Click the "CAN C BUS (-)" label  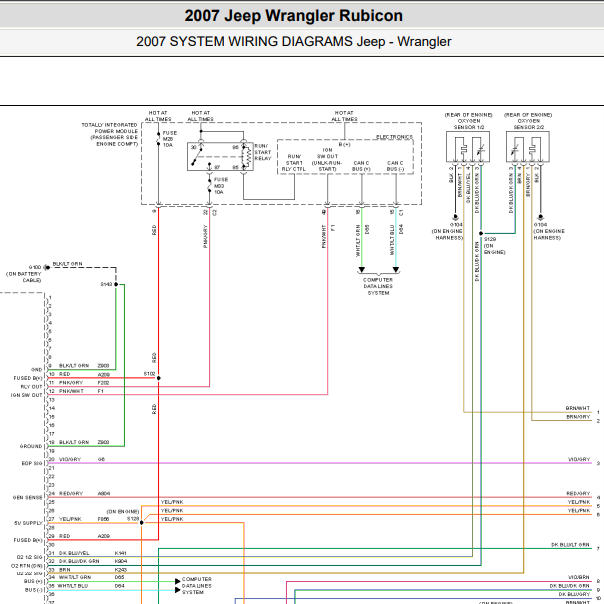pyautogui.click(x=395, y=166)
